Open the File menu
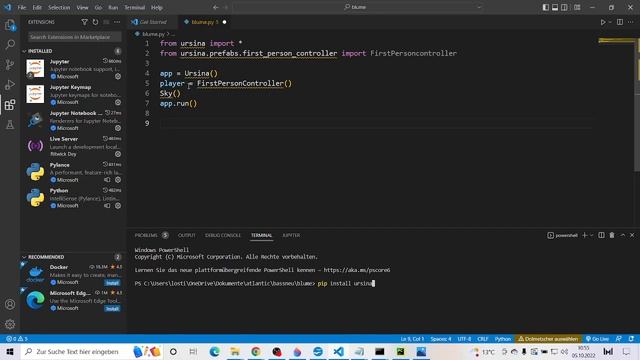The height and width of the screenshot is (360, 640). tap(22, 7)
